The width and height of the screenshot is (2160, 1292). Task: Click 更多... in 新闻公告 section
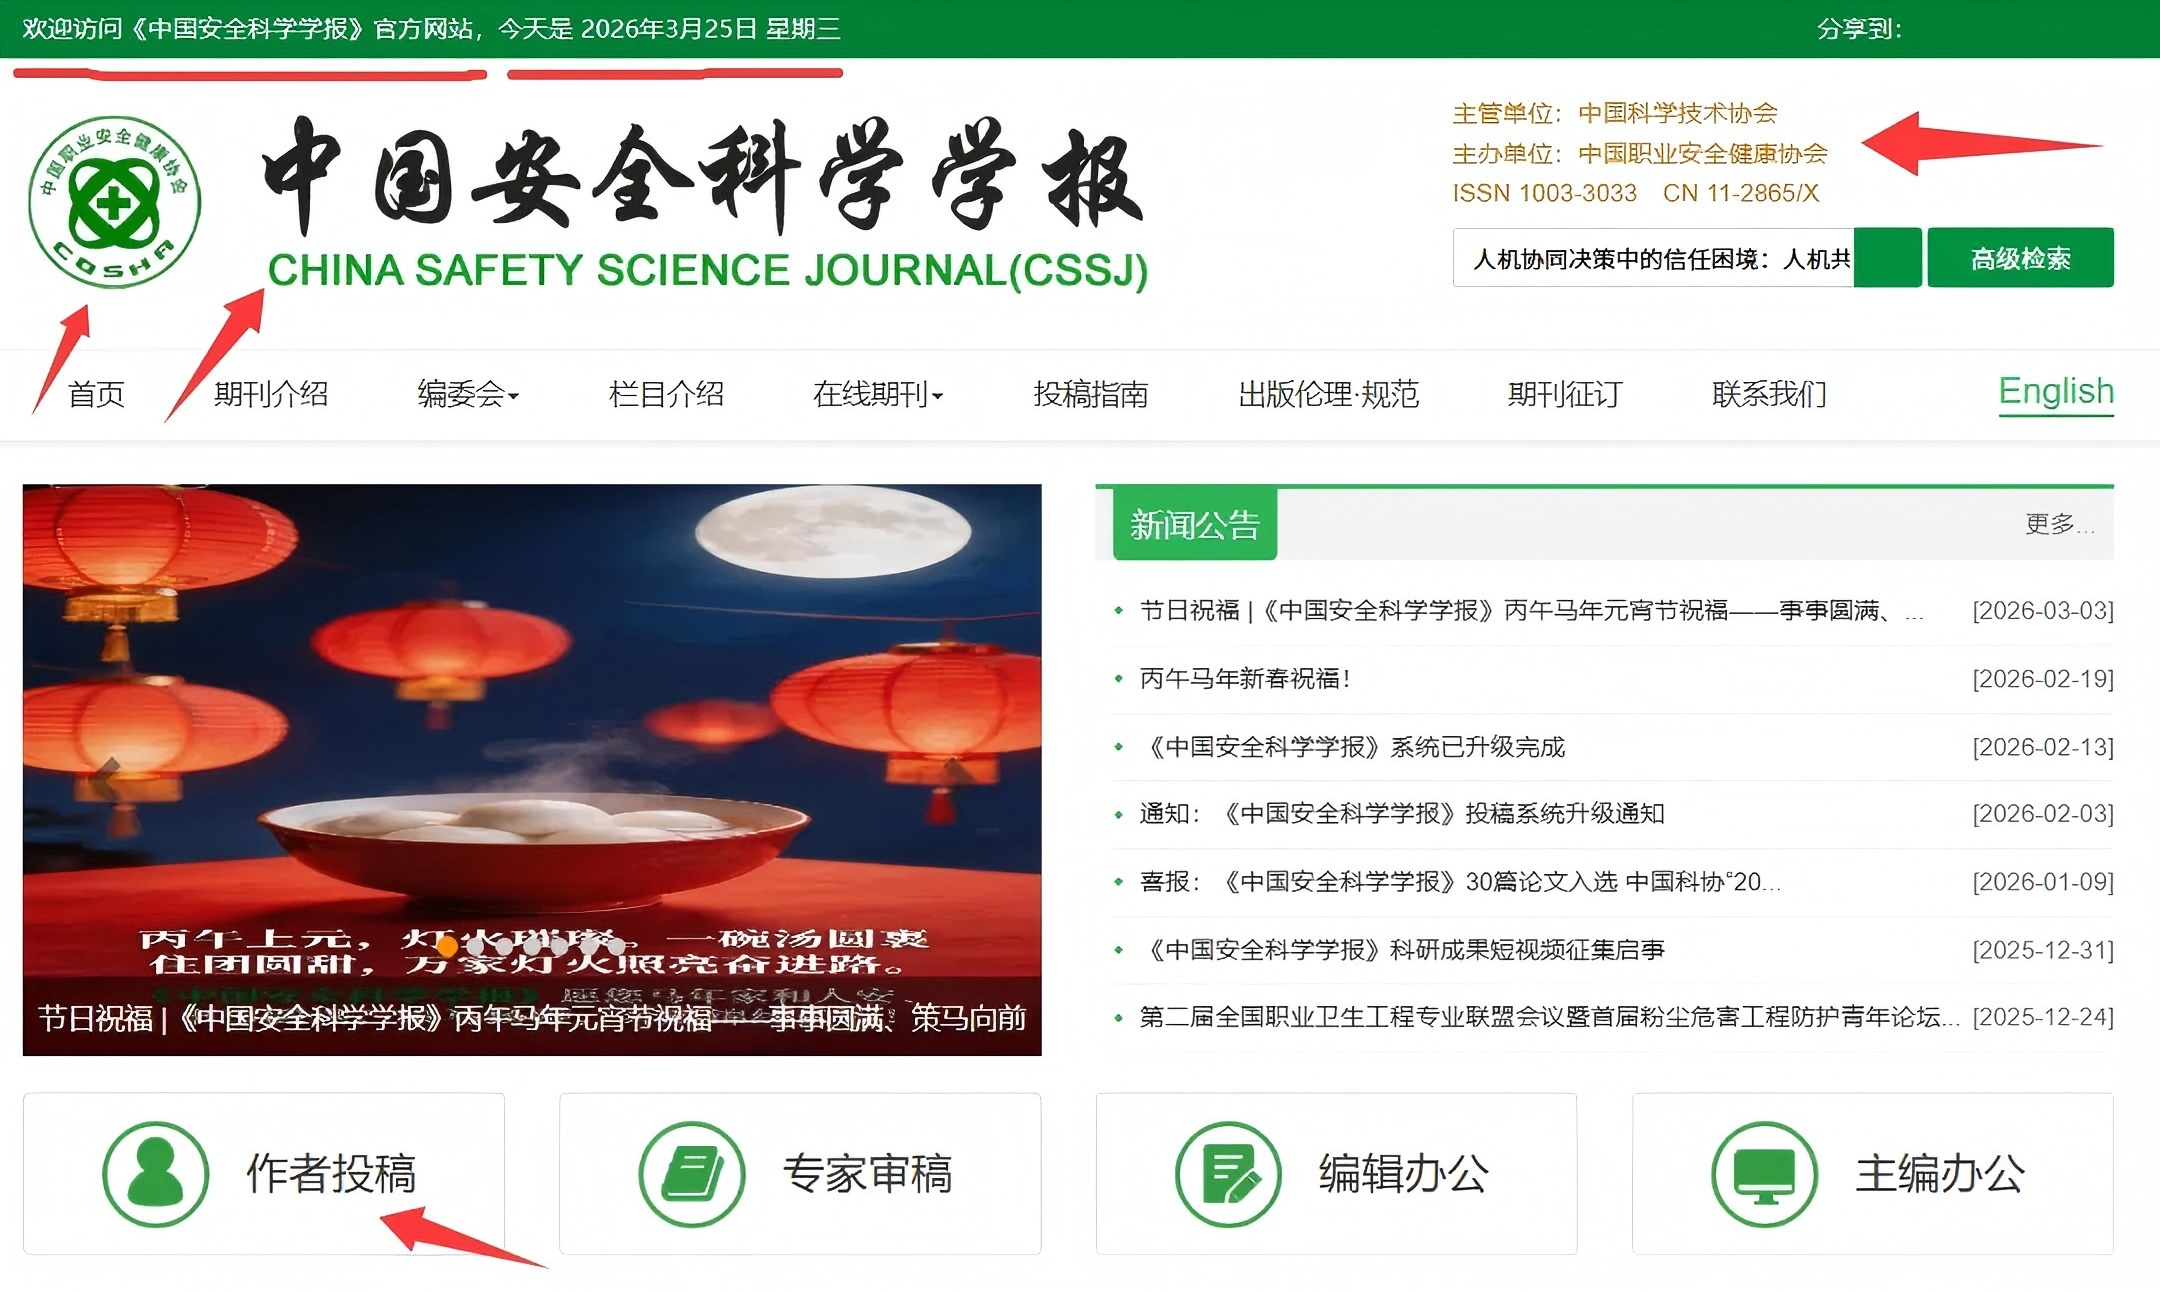[2059, 524]
